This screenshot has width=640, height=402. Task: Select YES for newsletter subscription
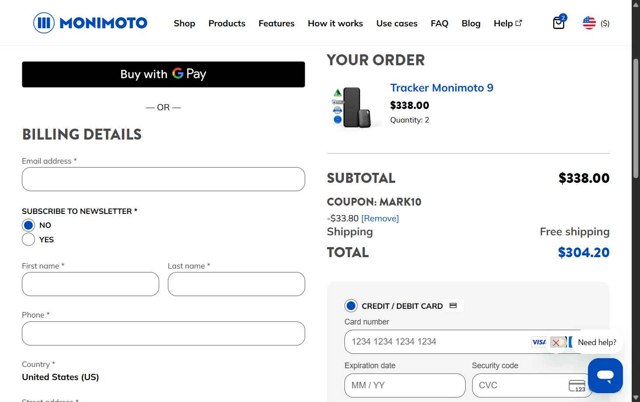pos(28,239)
